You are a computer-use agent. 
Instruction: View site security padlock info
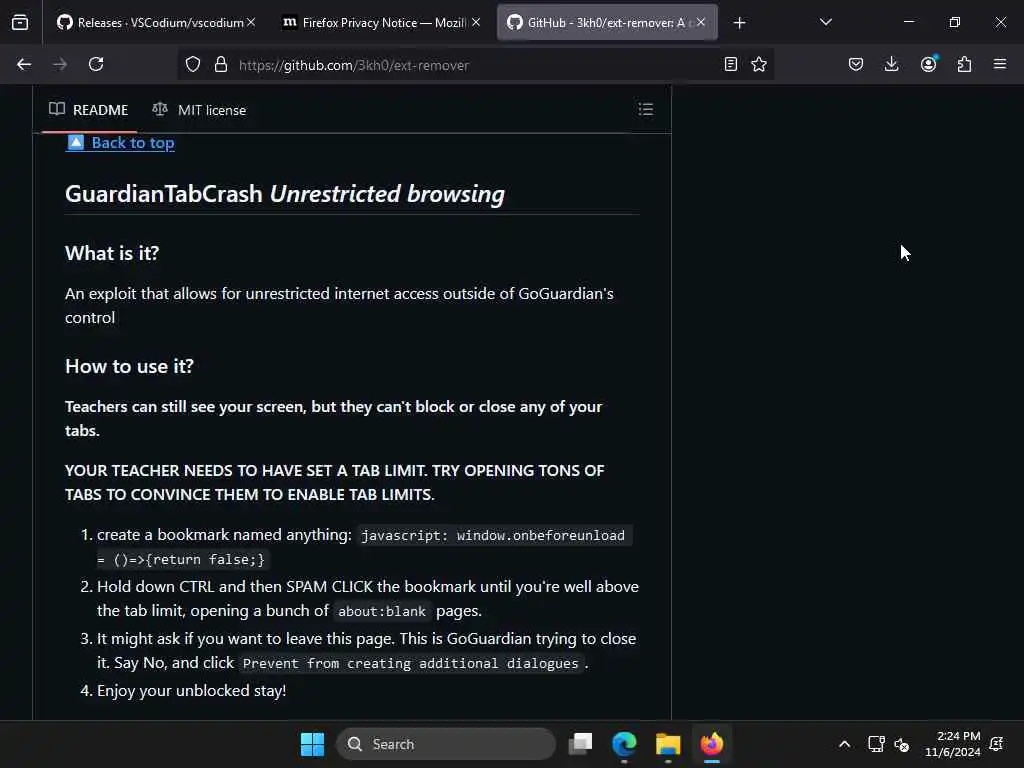point(221,65)
